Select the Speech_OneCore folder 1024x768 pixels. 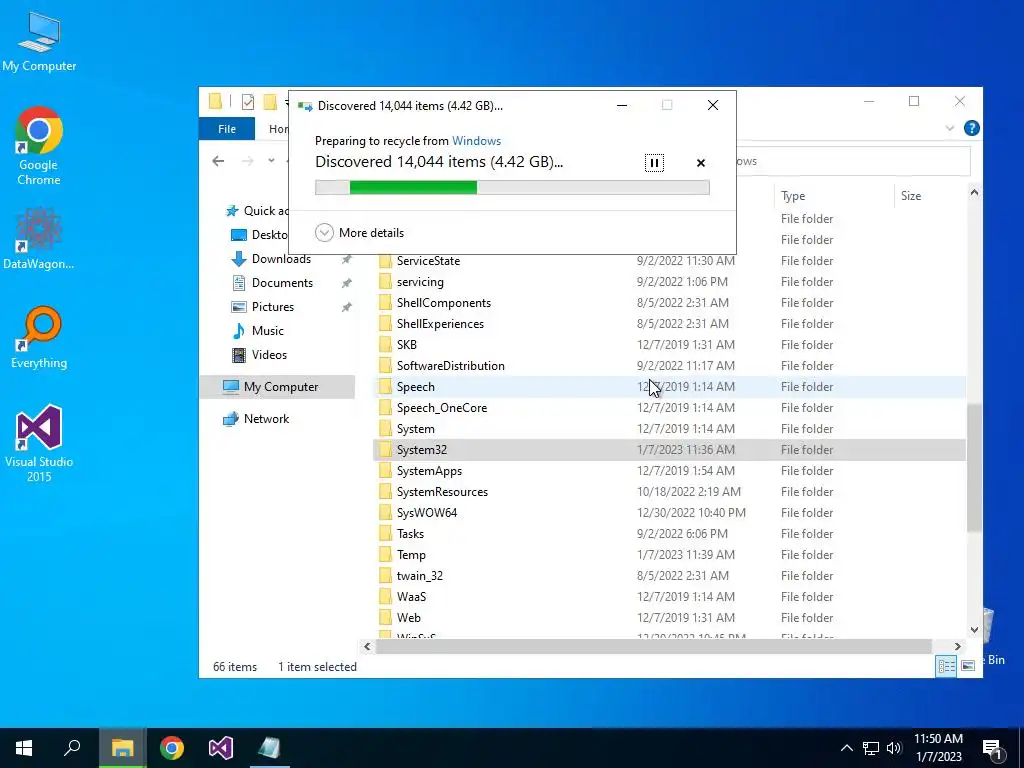pyautogui.click(x=441, y=408)
